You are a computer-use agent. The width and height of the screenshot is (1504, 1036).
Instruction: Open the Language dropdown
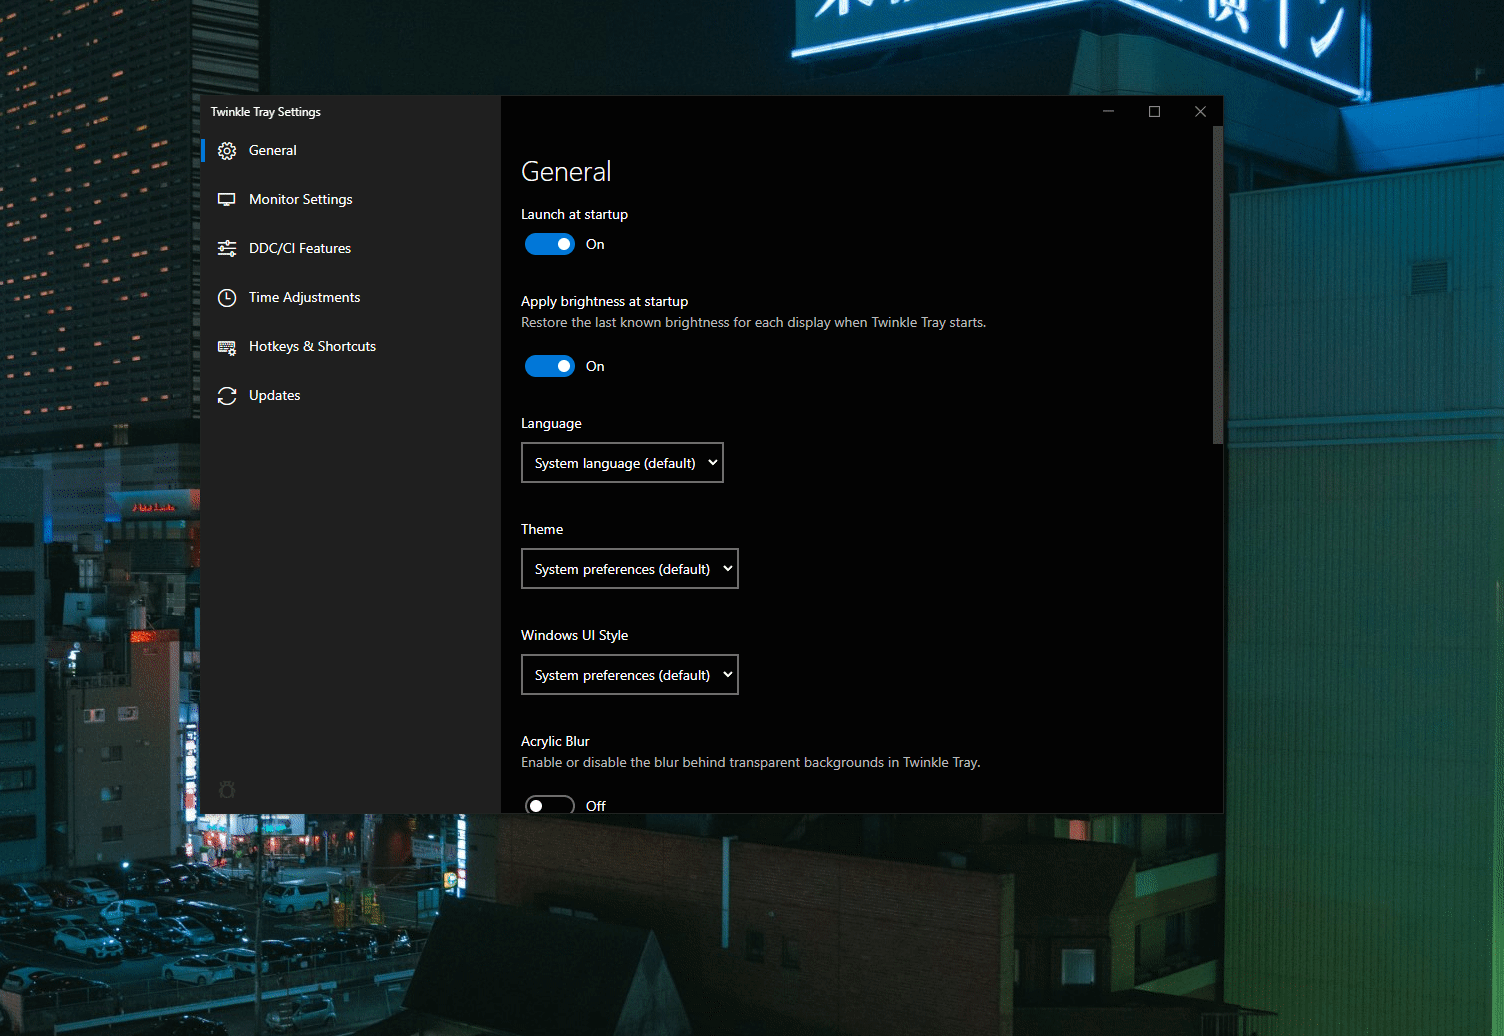[x=622, y=463]
